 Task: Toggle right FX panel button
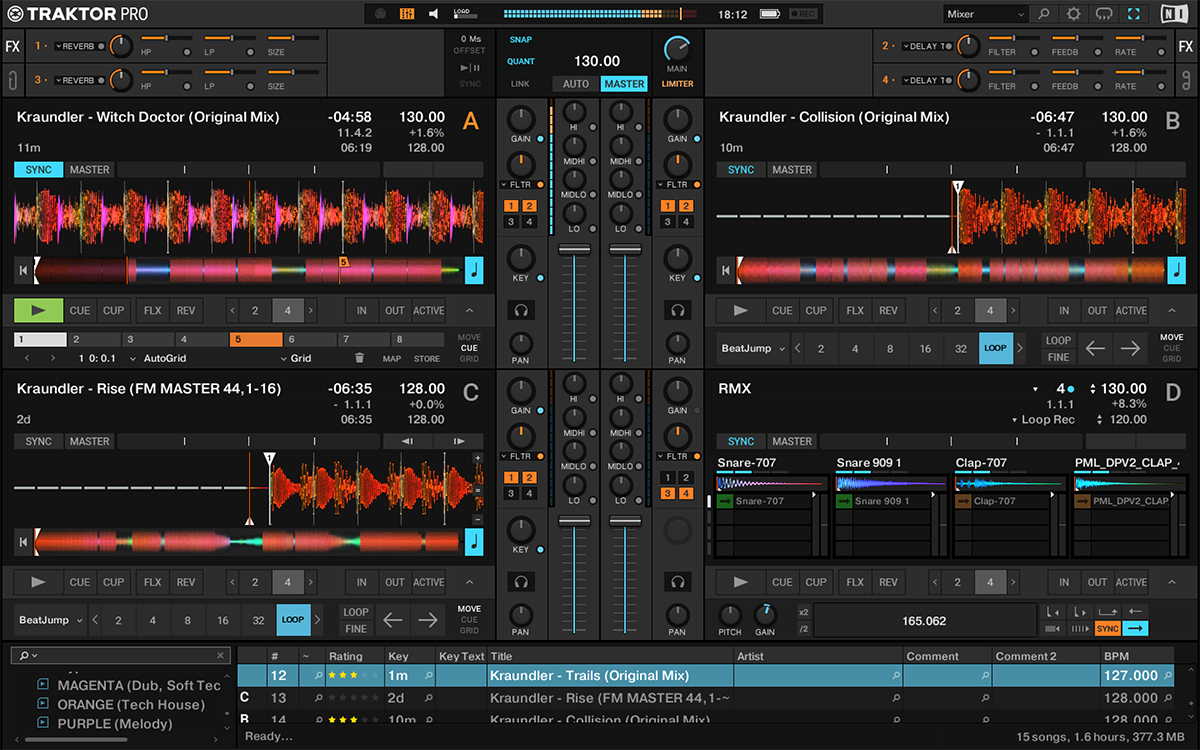coord(1187,47)
